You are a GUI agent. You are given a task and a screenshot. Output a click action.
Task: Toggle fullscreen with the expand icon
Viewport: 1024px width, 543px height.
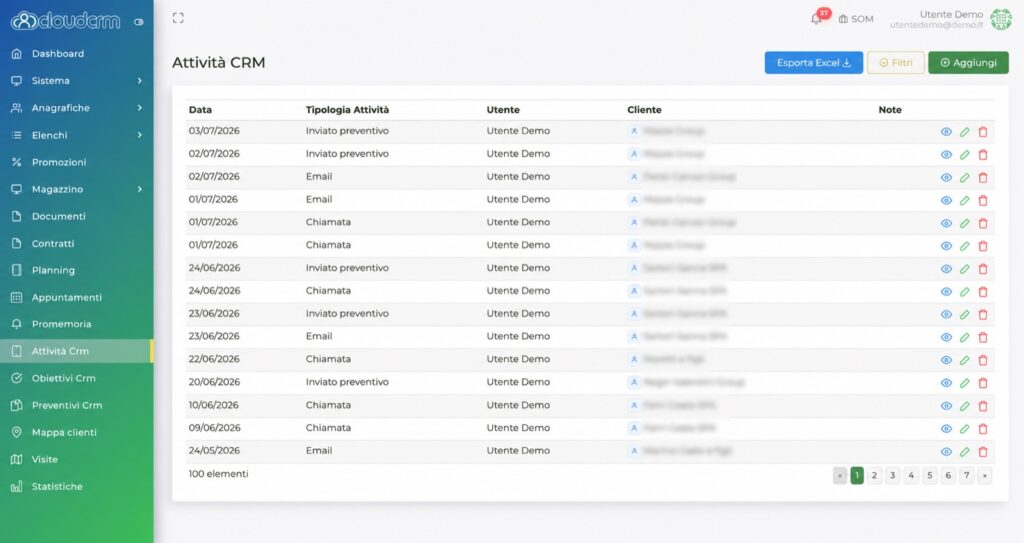[x=178, y=18]
